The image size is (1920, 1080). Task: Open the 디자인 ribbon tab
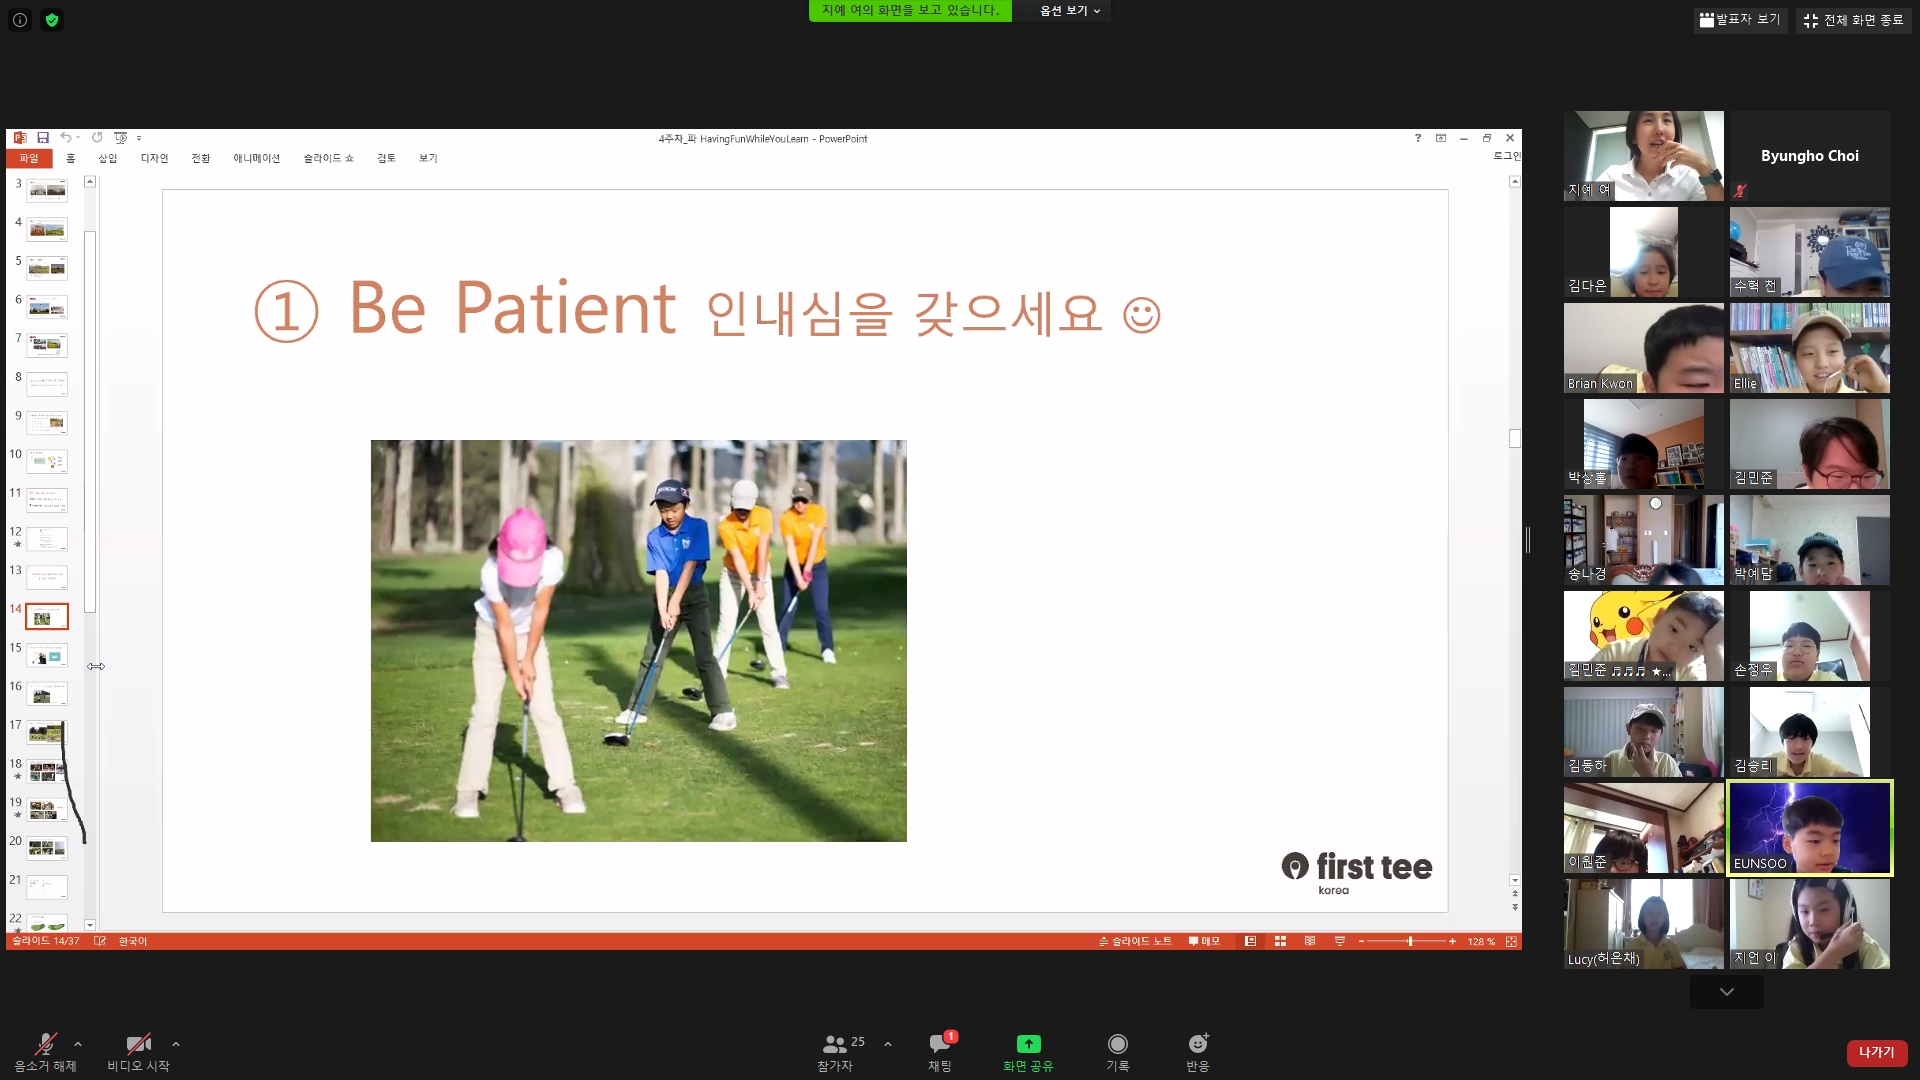(154, 158)
